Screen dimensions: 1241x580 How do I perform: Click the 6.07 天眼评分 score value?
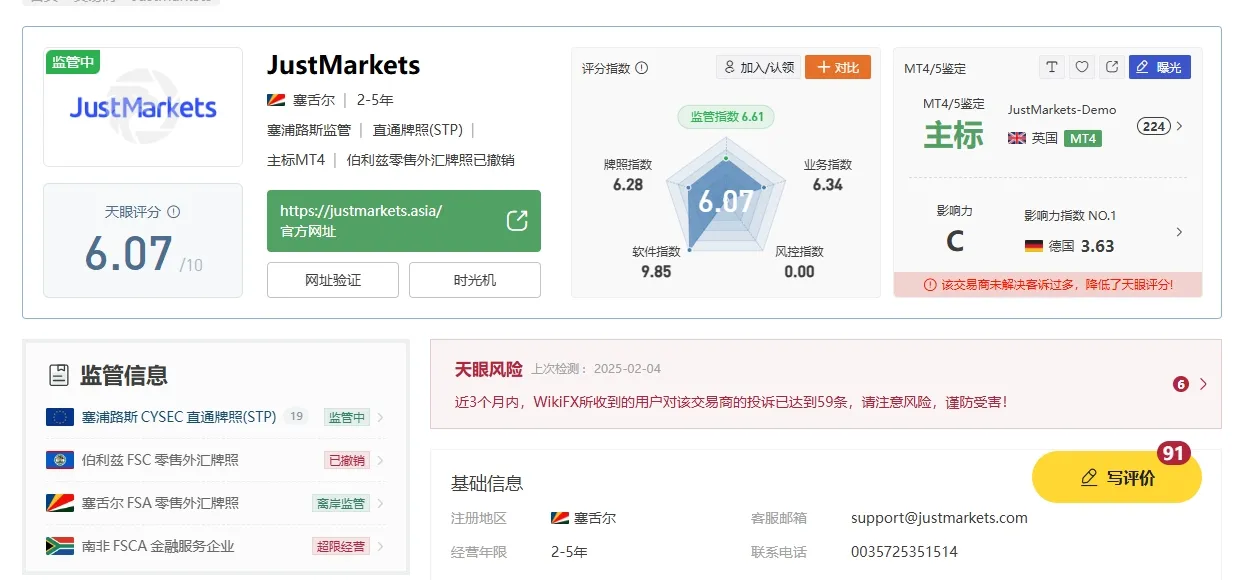(x=129, y=253)
